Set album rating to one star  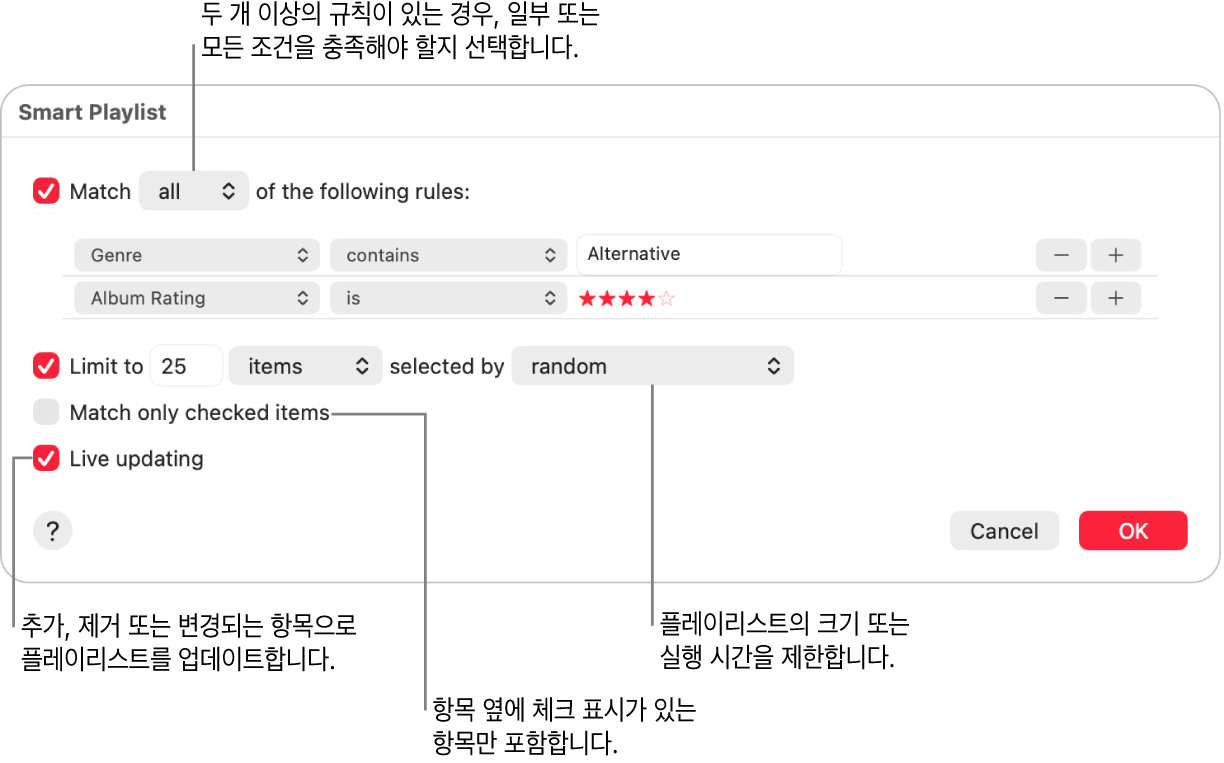(x=587, y=298)
